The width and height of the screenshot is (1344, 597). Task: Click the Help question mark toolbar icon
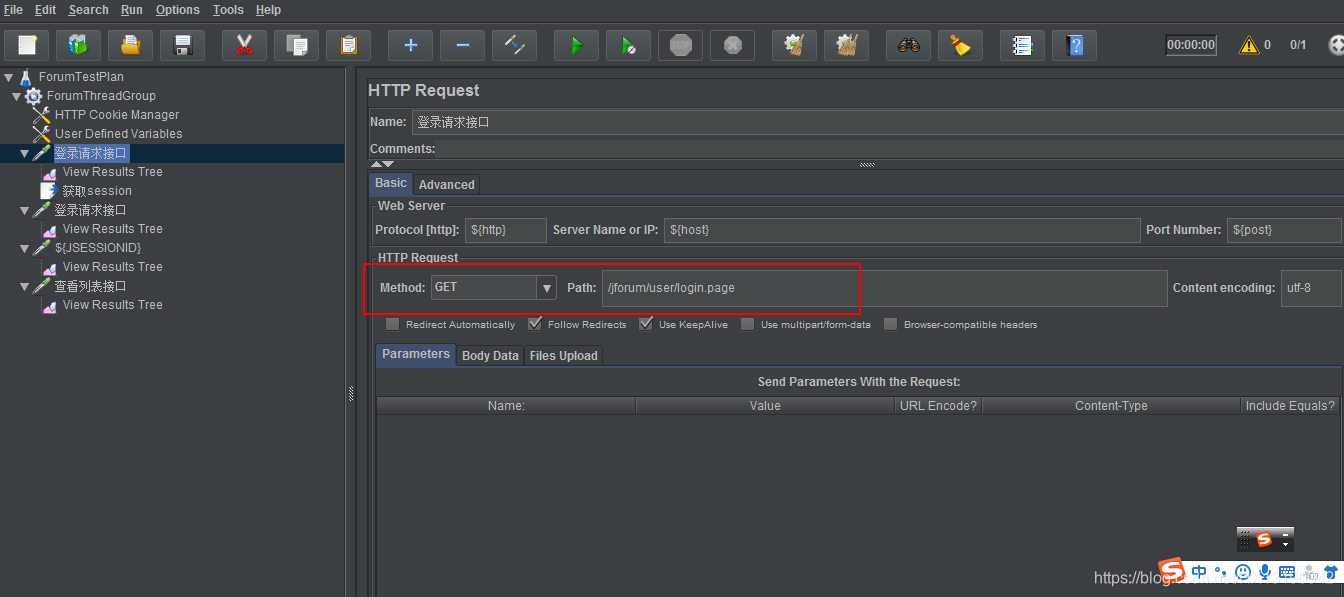pos(1074,45)
